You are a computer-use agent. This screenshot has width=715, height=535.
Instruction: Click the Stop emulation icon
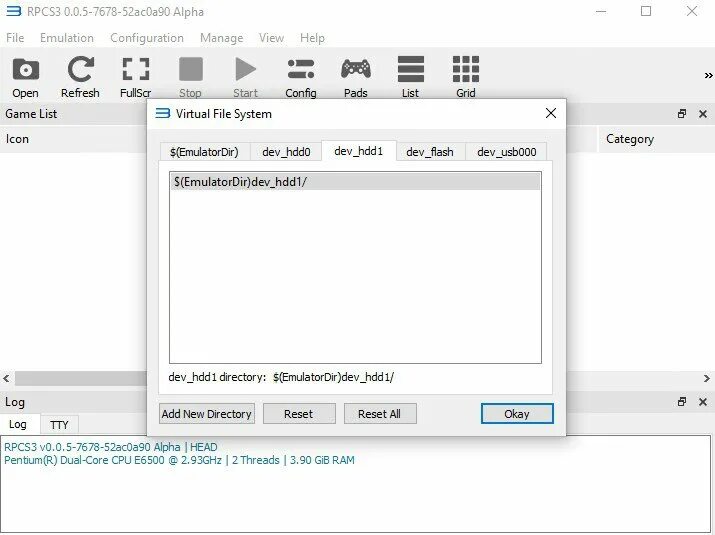tap(191, 78)
